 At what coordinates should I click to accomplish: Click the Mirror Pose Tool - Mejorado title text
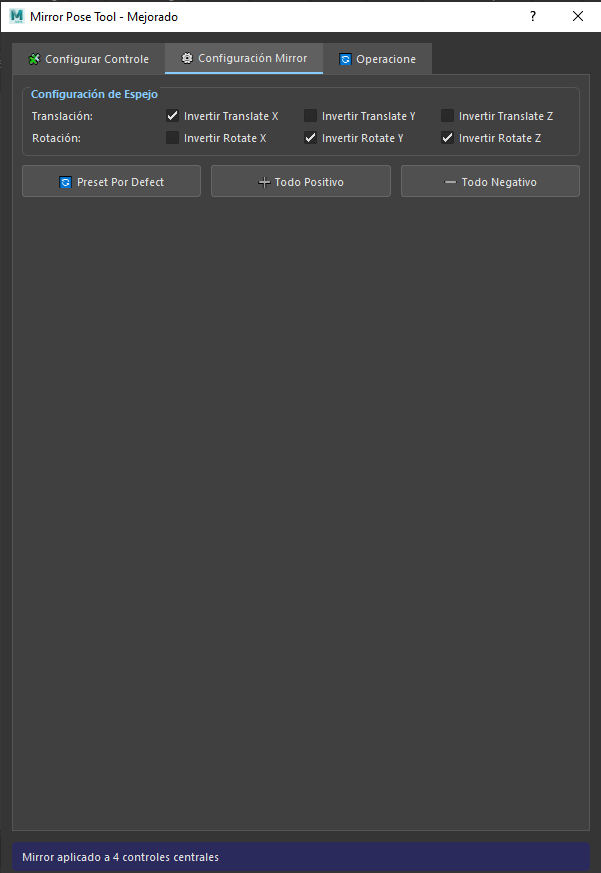[x=104, y=17]
